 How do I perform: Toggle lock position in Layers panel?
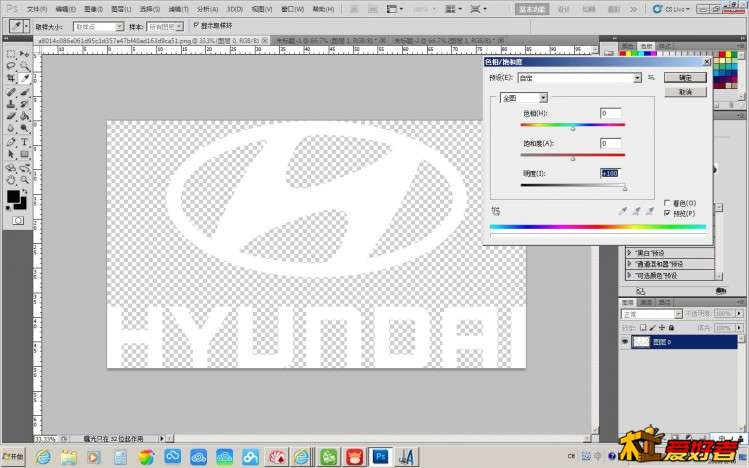662,328
